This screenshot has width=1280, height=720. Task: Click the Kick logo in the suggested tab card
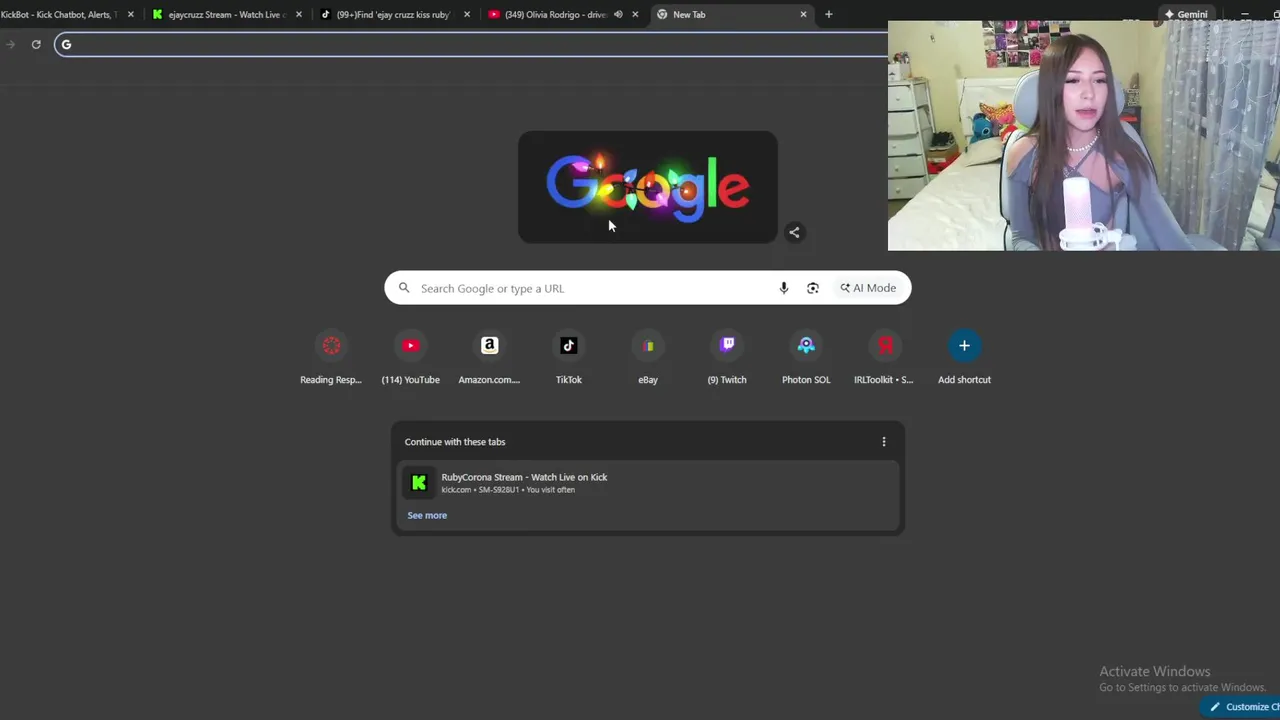coord(419,483)
